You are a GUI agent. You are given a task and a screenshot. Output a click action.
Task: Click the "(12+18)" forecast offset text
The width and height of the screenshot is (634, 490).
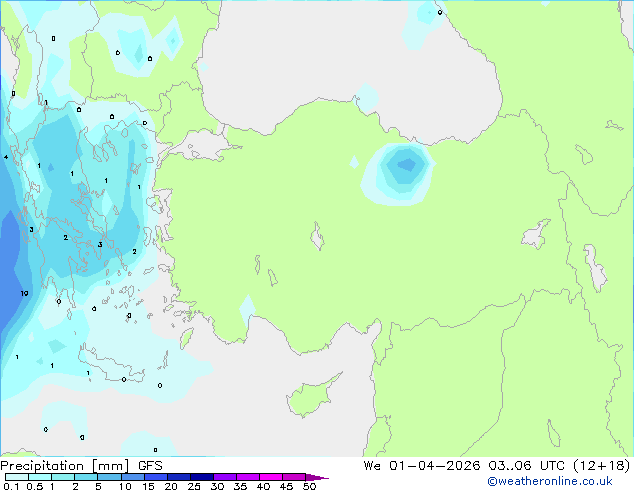[x=602, y=466]
